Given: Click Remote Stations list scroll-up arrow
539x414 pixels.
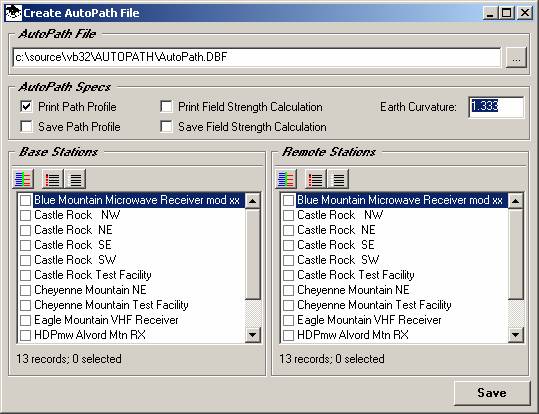Looking at the screenshot, I should click(x=516, y=201).
